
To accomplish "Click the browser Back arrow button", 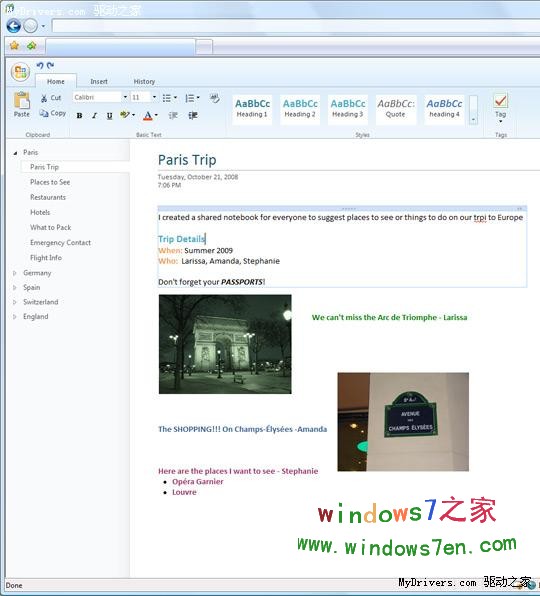I will [14, 26].
